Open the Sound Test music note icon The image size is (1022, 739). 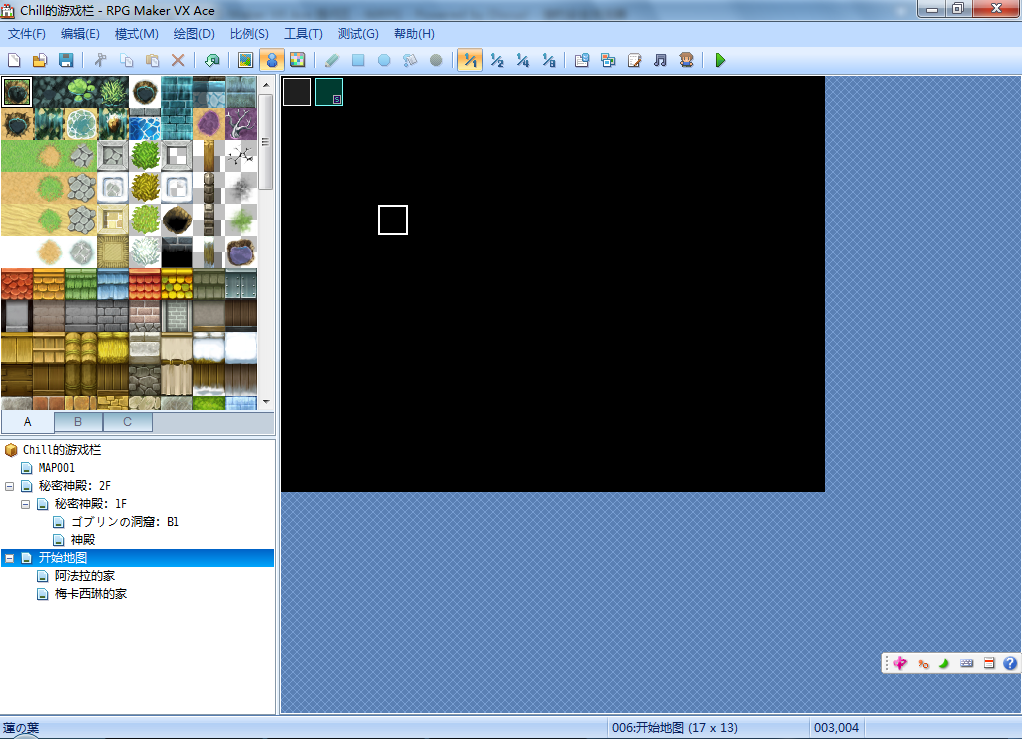(660, 61)
